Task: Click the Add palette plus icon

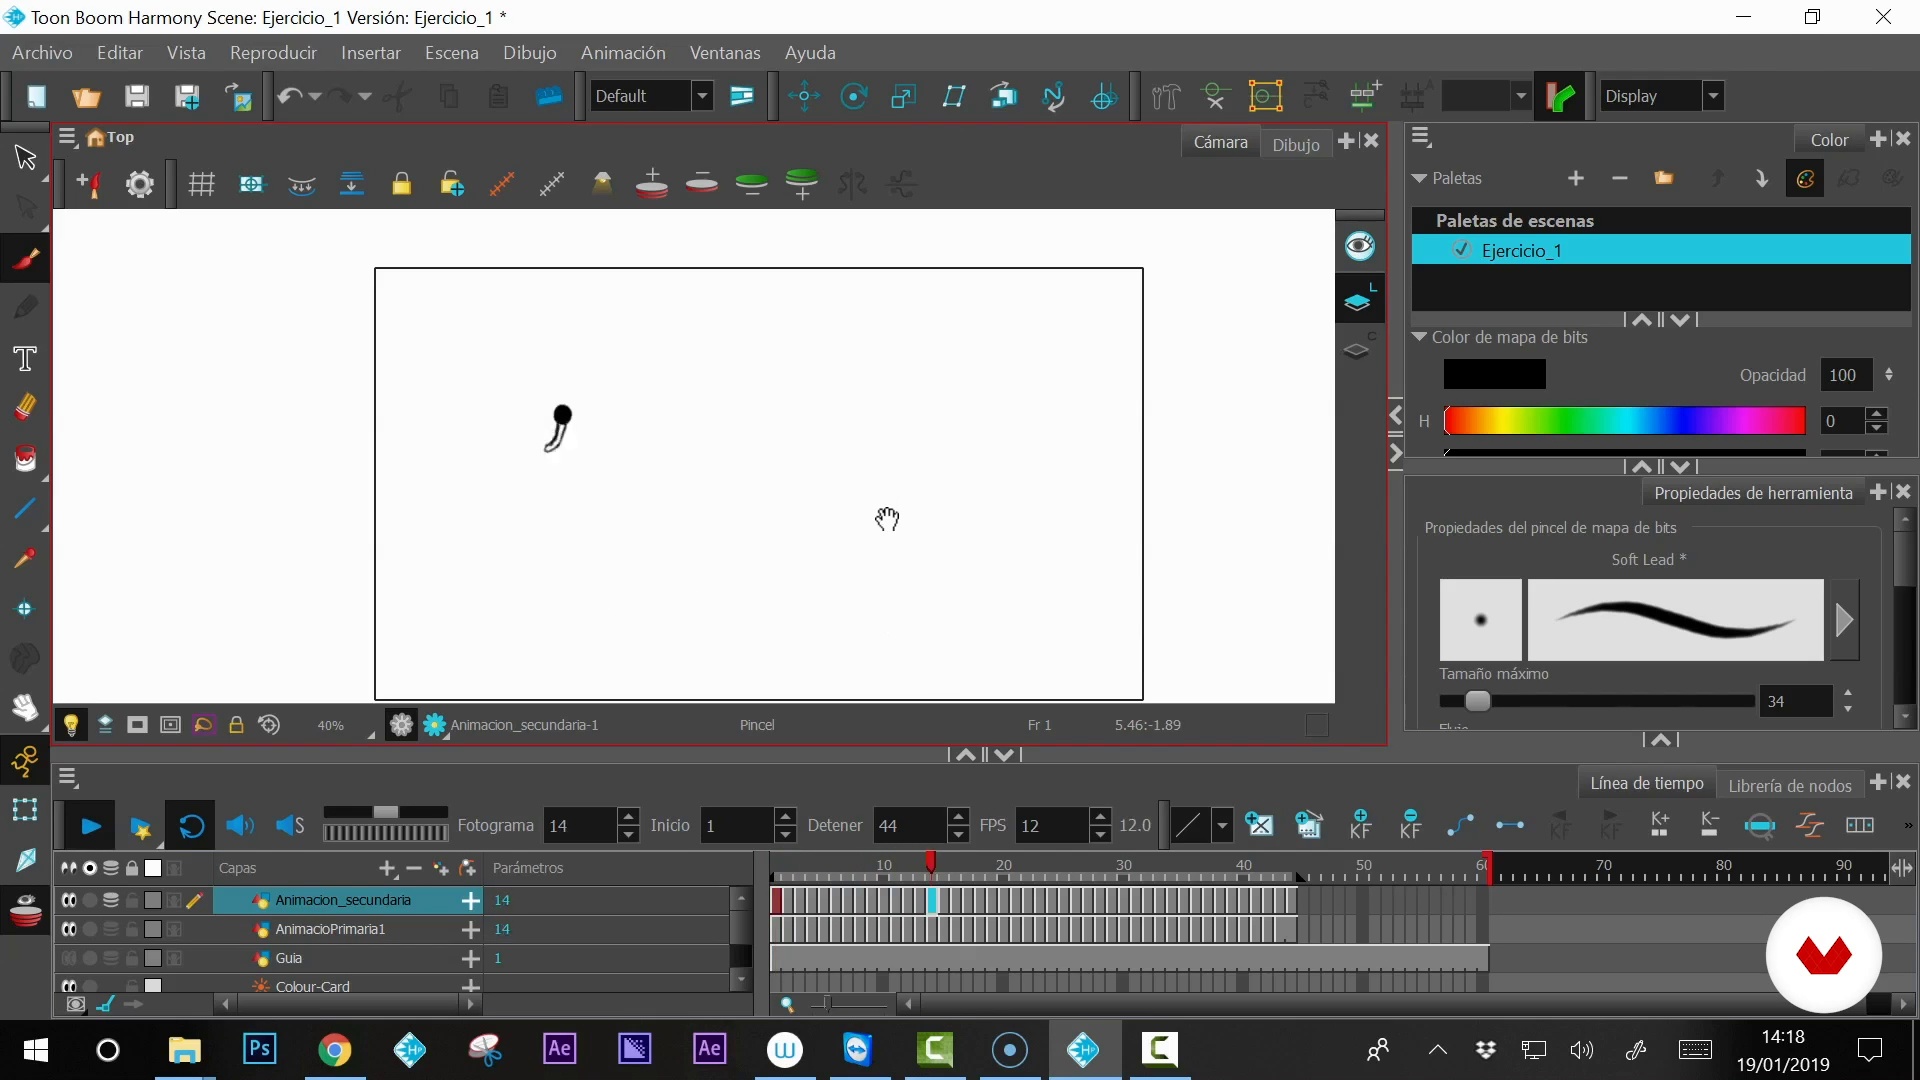Action: (x=1576, y=178)
